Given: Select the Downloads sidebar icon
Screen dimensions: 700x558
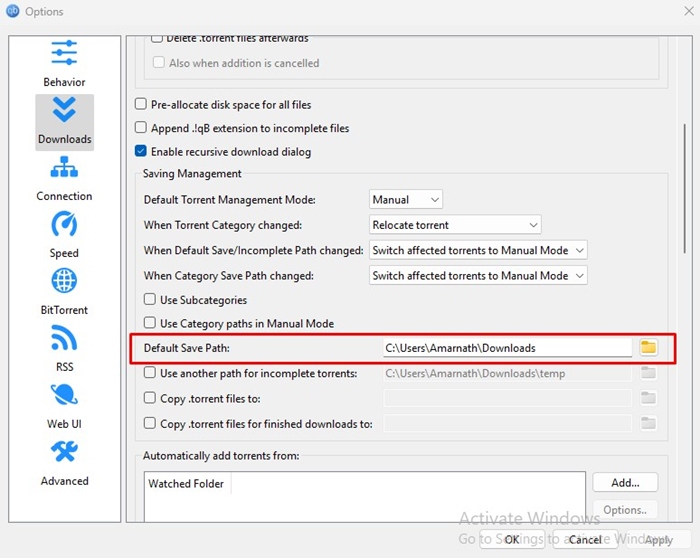Looking at the screenshot, I should click(64, 110).
